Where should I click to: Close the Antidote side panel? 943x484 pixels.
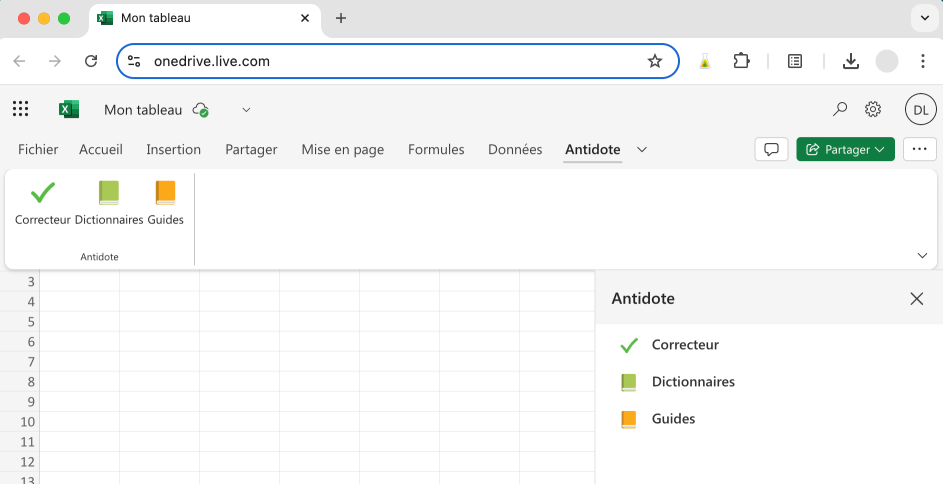pos(917,298)
